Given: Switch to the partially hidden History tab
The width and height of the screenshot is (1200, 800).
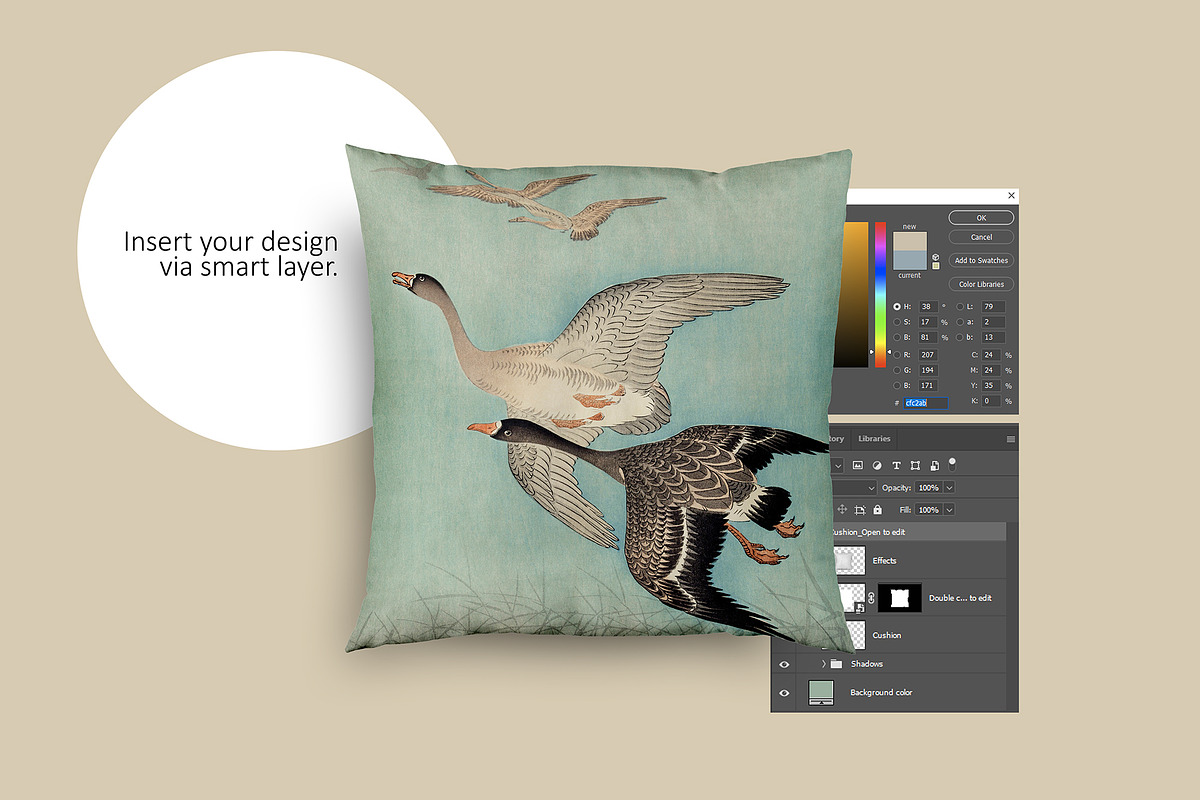Looking at the screenshot, I should pos(836,439).
